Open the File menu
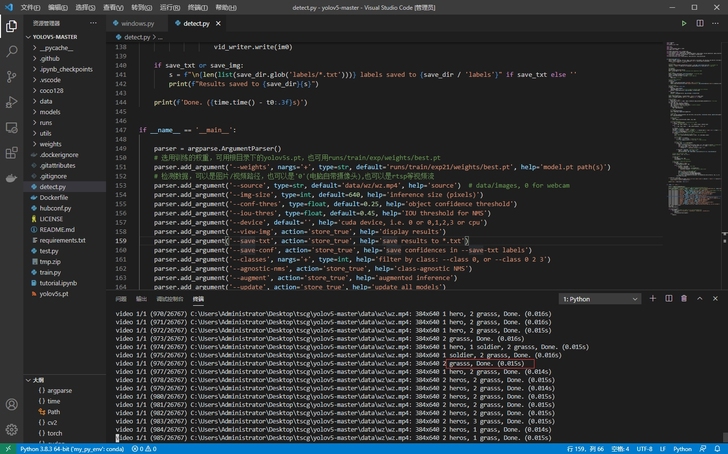Image resolution: width=728 pixels, height=454 pixels. click(30, 7)
